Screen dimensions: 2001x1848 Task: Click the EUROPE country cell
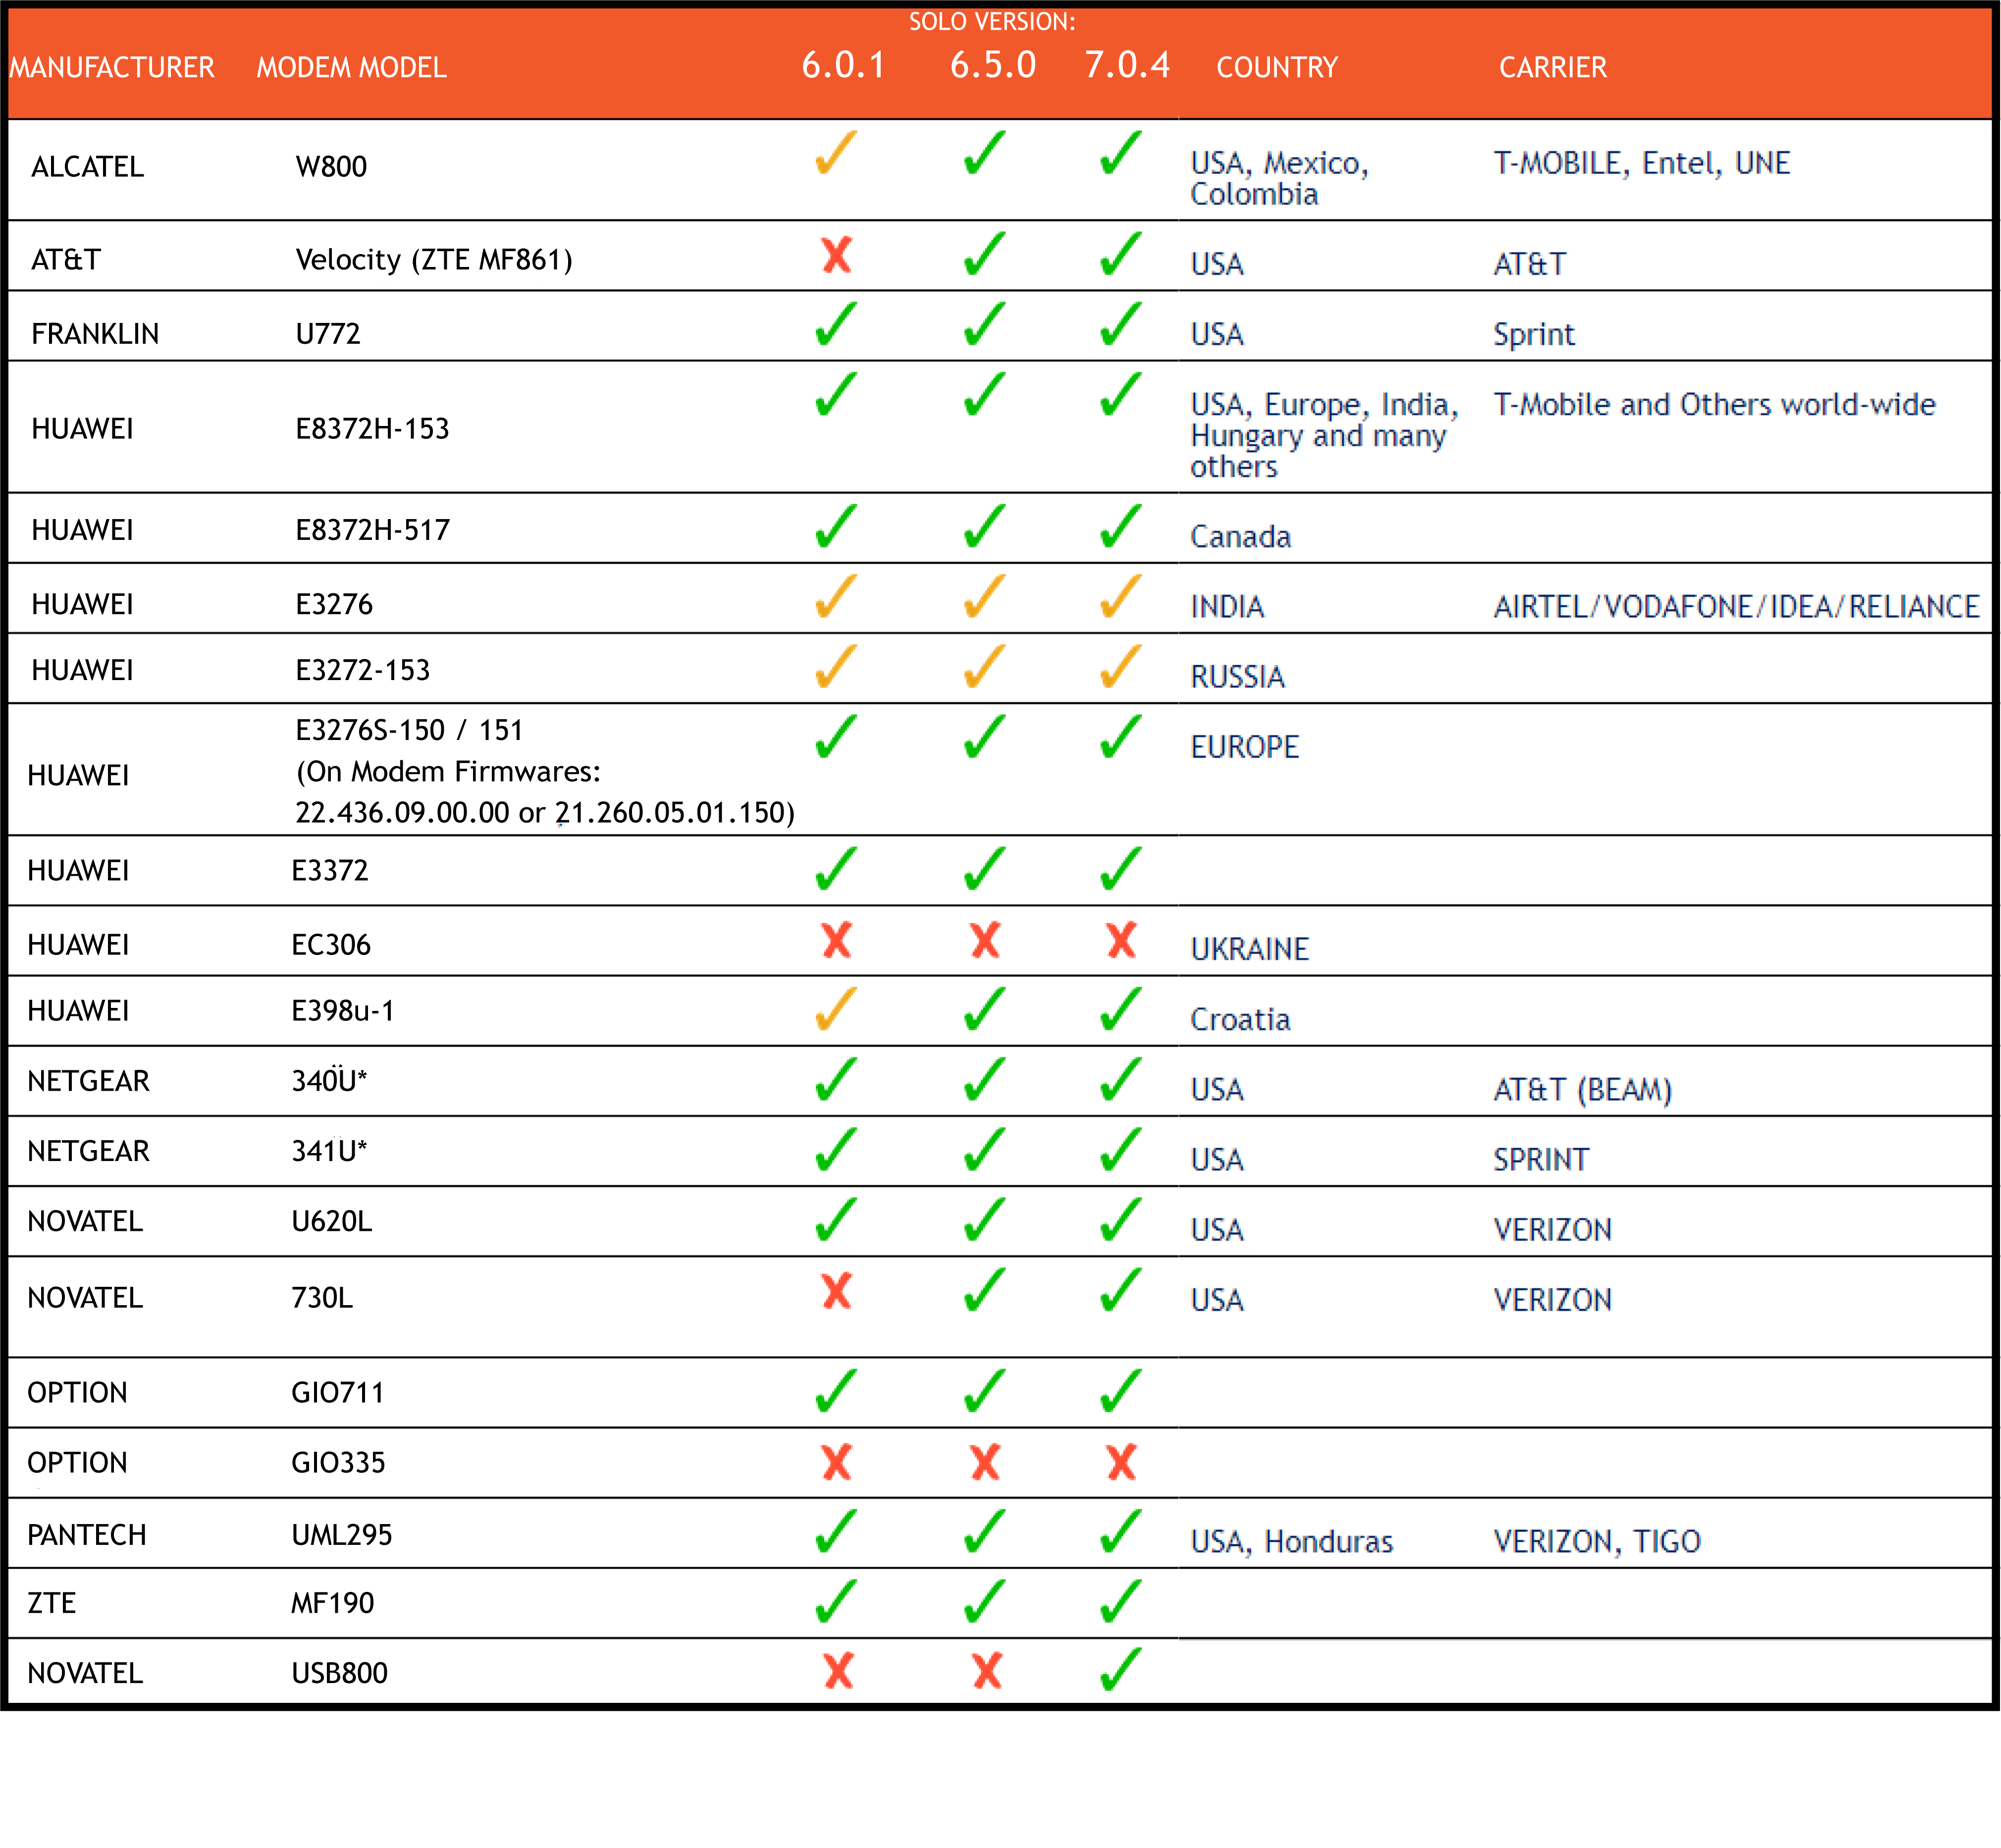(1244, 747)
